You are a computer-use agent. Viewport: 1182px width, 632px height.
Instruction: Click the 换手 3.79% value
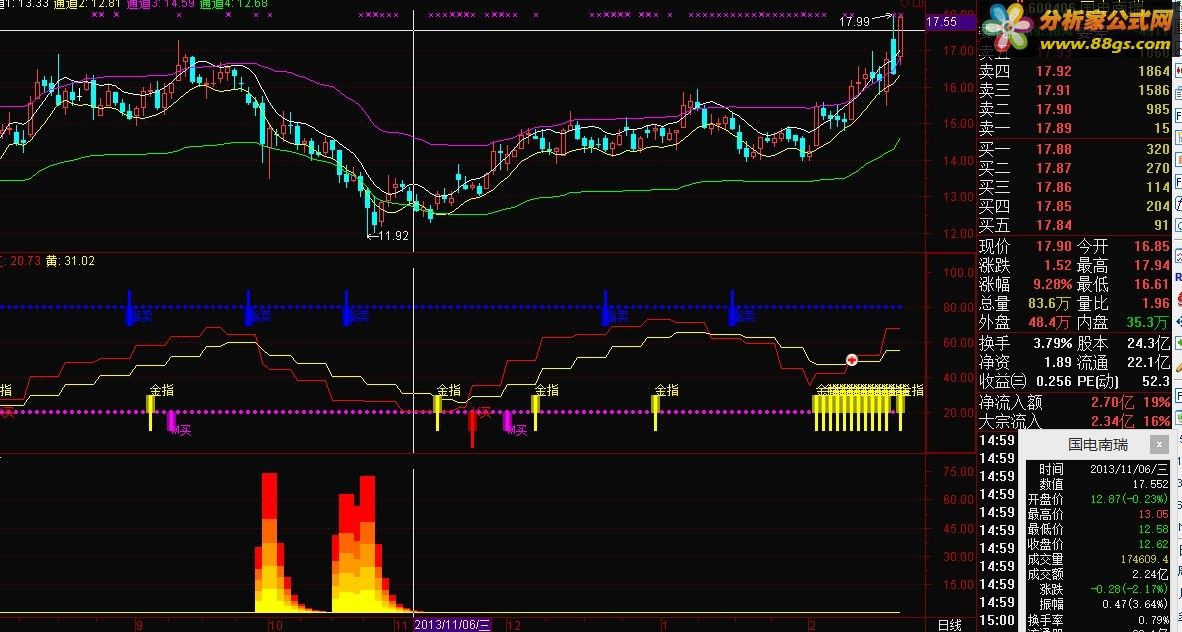pyautogui.click(x=1053, y=343)
